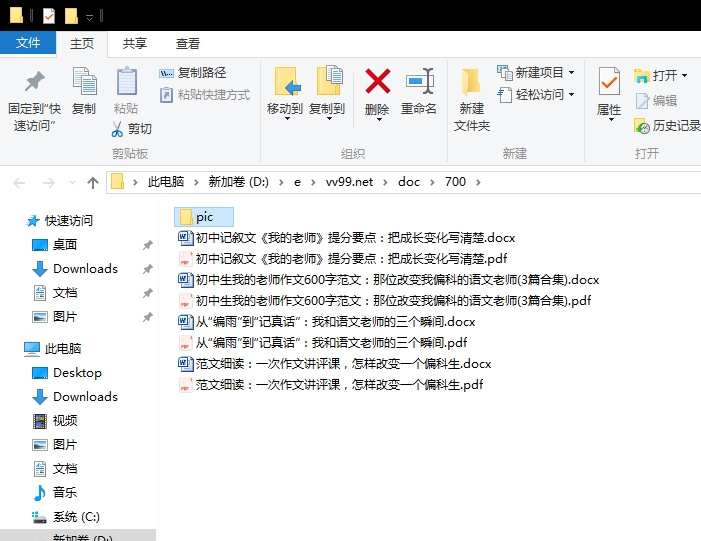Click the Back navigation arrow
The image size is (701, 541).
(x=19, y=182)
